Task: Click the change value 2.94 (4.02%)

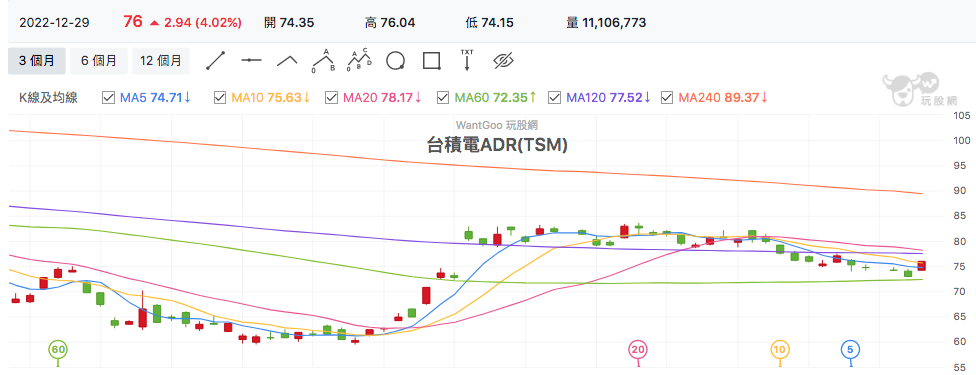Action: coord(202,23)
